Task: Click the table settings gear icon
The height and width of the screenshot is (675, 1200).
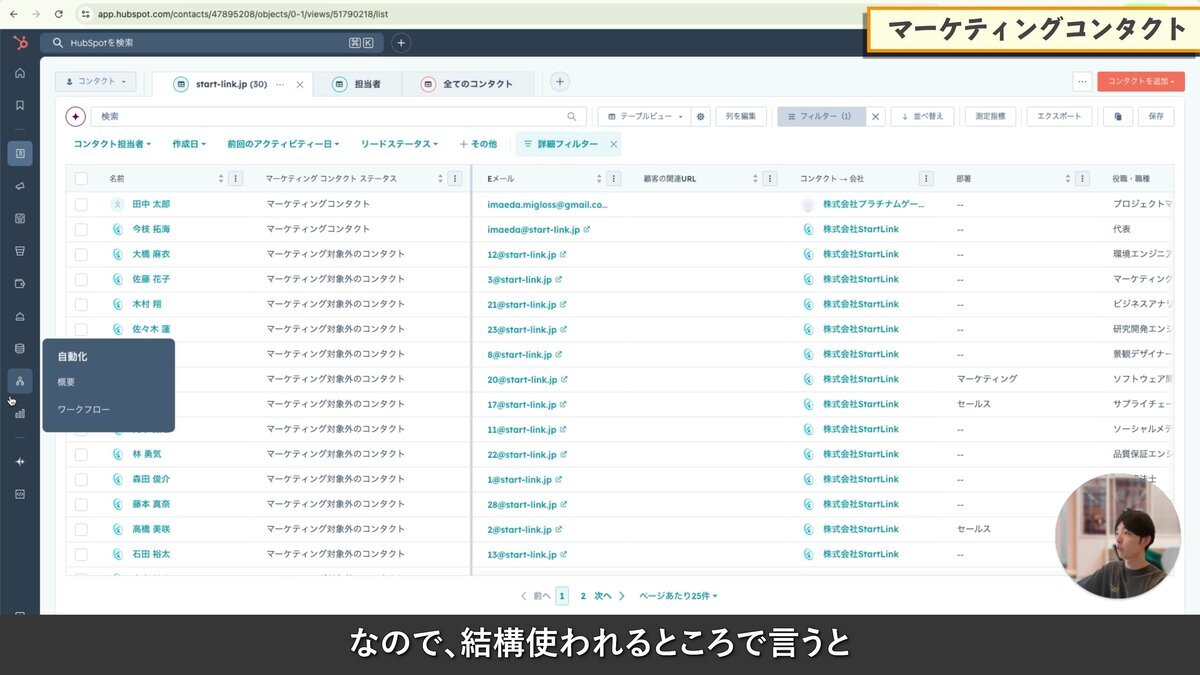Action: [x=700, y=117]
